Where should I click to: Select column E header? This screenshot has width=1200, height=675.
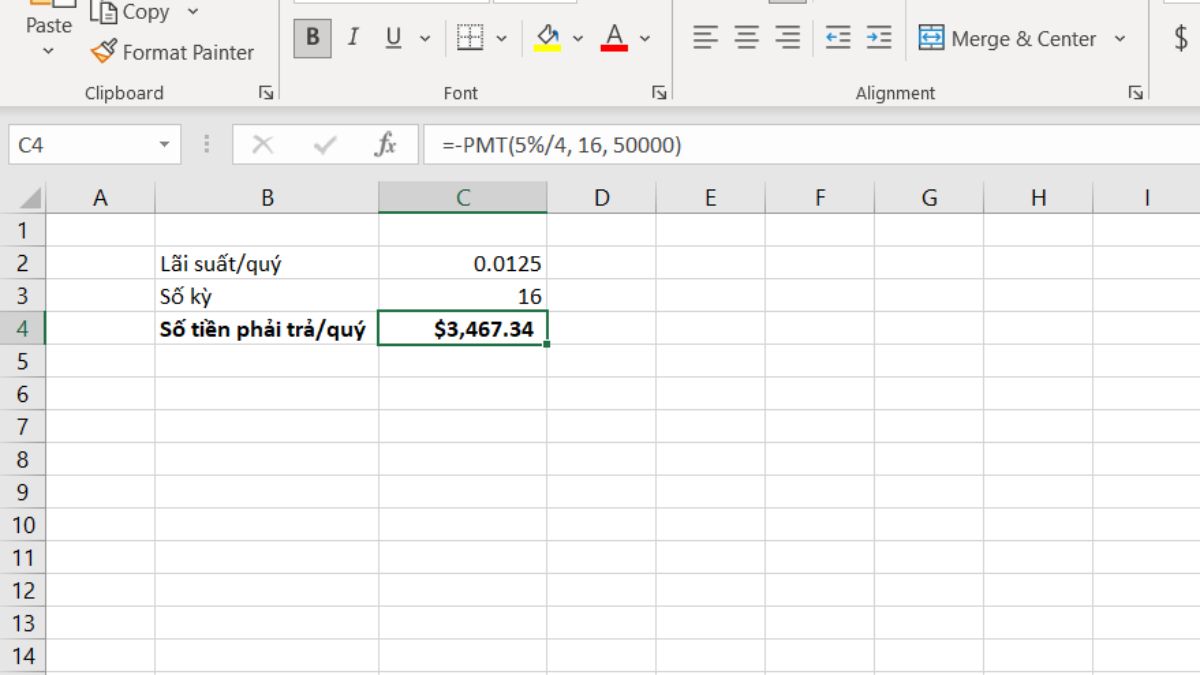click(710, 198)
